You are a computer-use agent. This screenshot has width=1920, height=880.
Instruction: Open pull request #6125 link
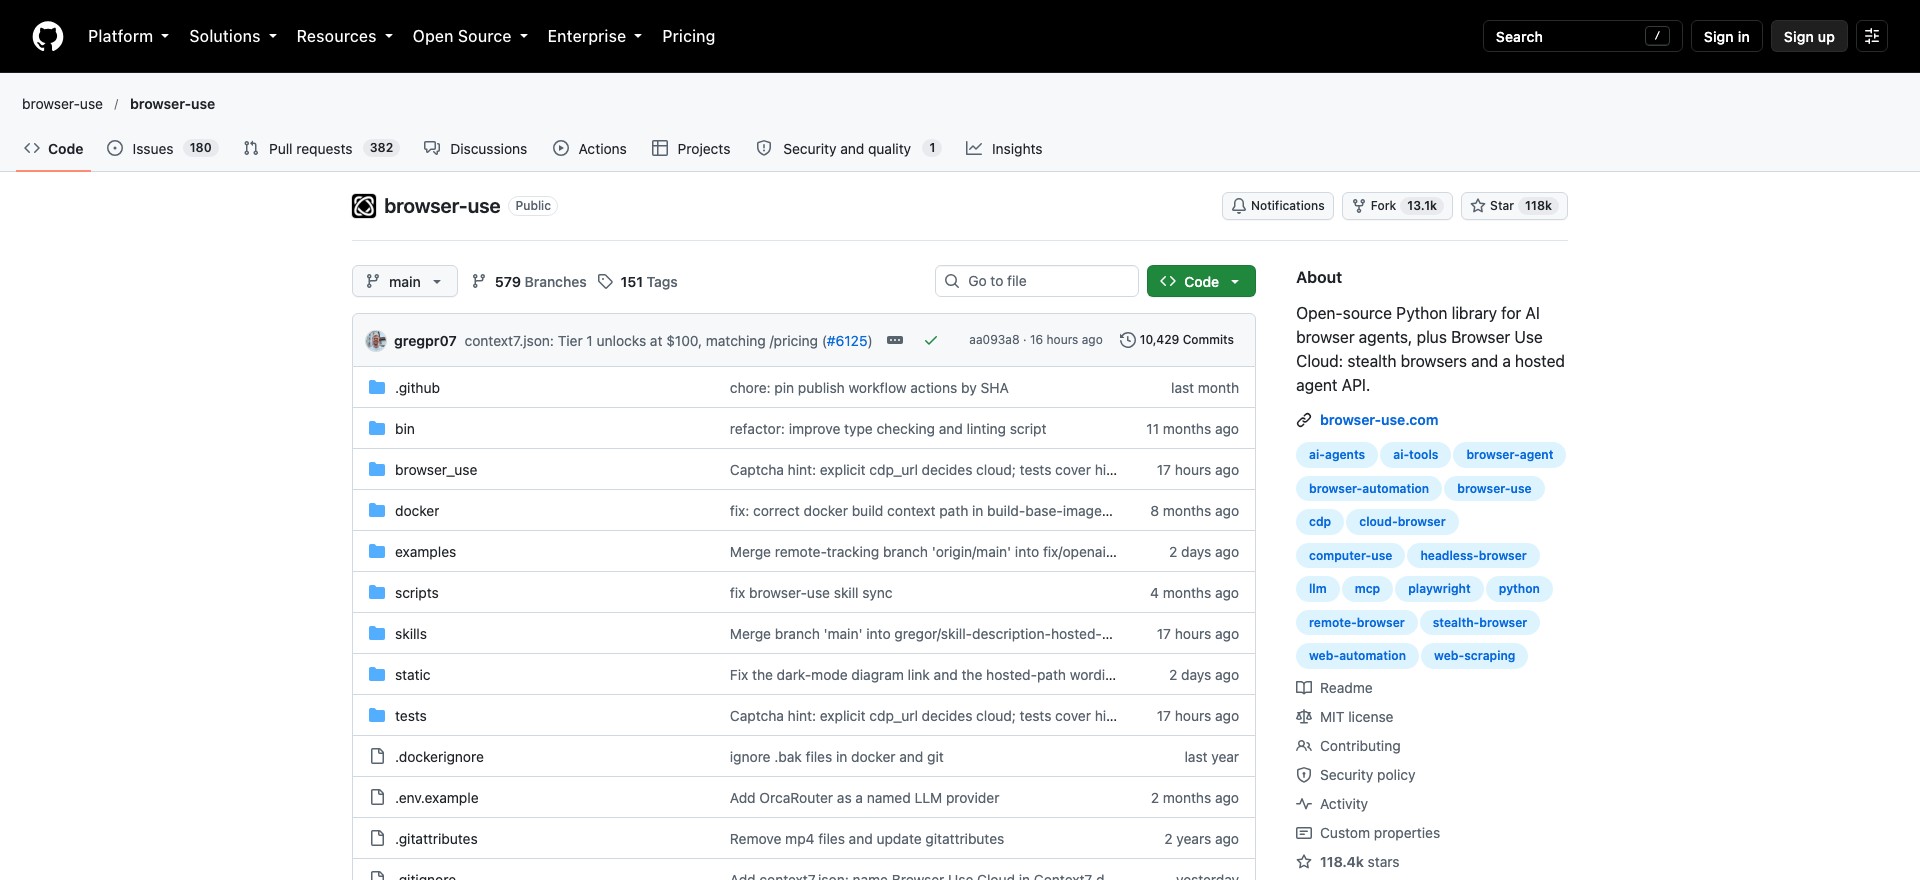(x=847, y=341)
